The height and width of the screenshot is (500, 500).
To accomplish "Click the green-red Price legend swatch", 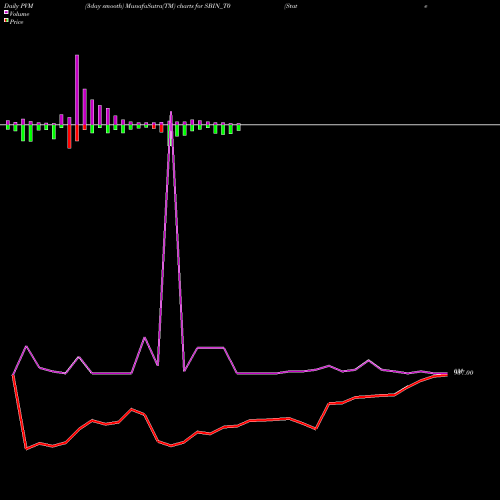I will pyautogui.click(x=6, y=20).
